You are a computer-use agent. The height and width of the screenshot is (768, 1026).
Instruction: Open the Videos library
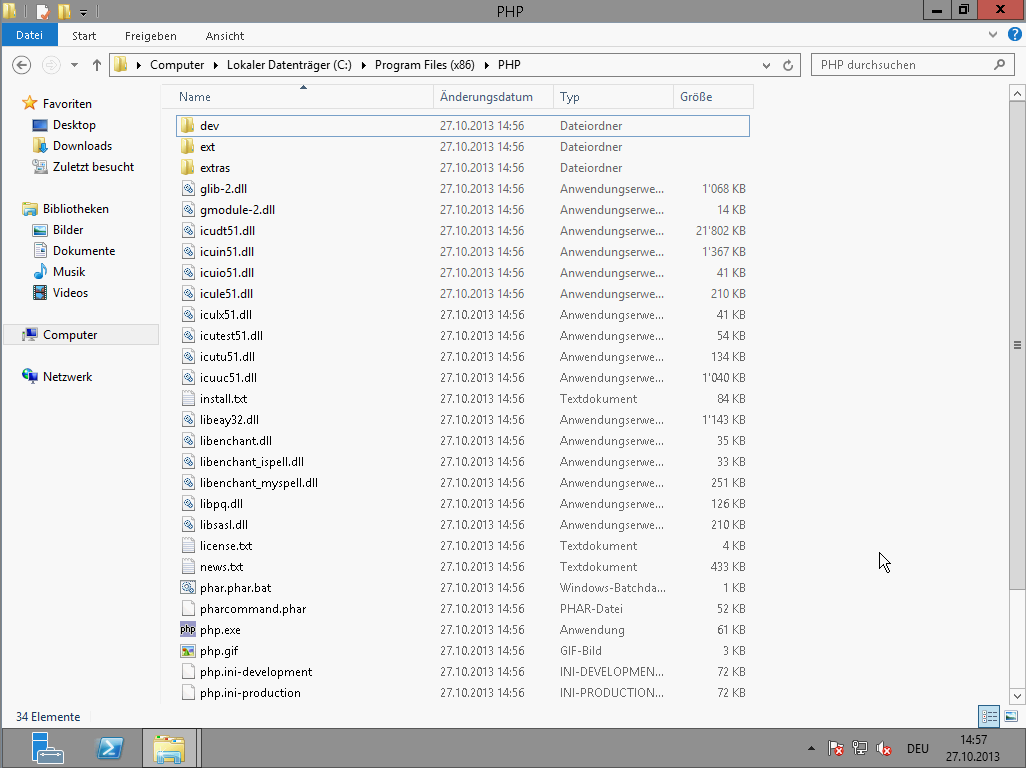click(70, 292)
